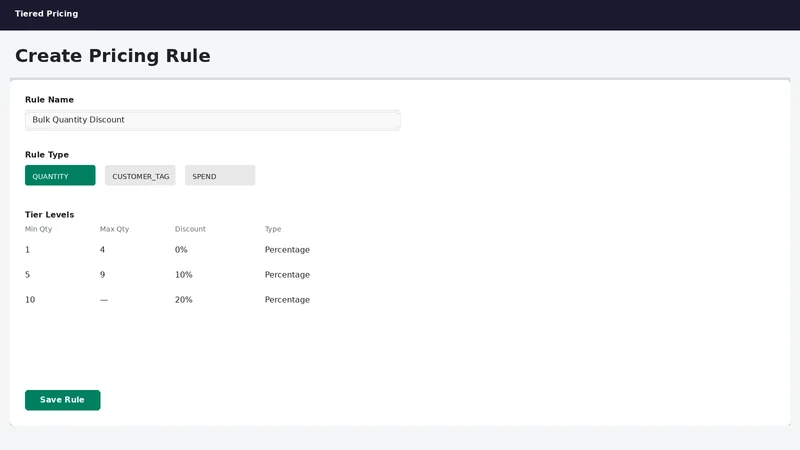Click Percentage type in the 0% row

287,249
